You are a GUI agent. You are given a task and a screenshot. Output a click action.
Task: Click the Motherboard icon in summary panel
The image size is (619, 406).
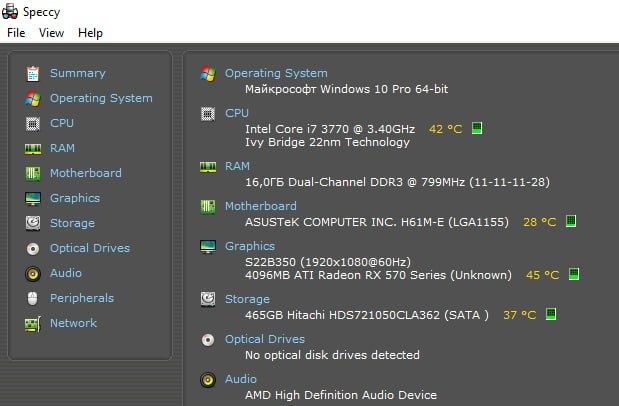tap(208, 207)
